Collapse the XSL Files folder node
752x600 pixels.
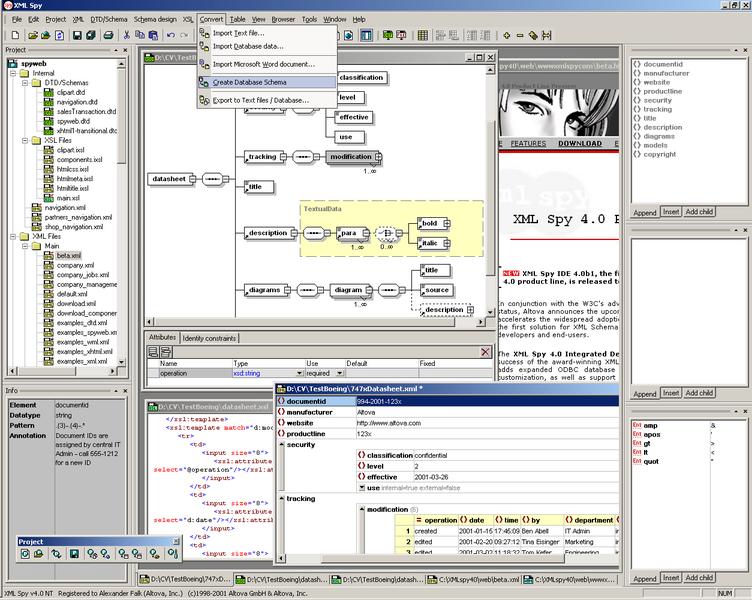(x=25, y=141)
